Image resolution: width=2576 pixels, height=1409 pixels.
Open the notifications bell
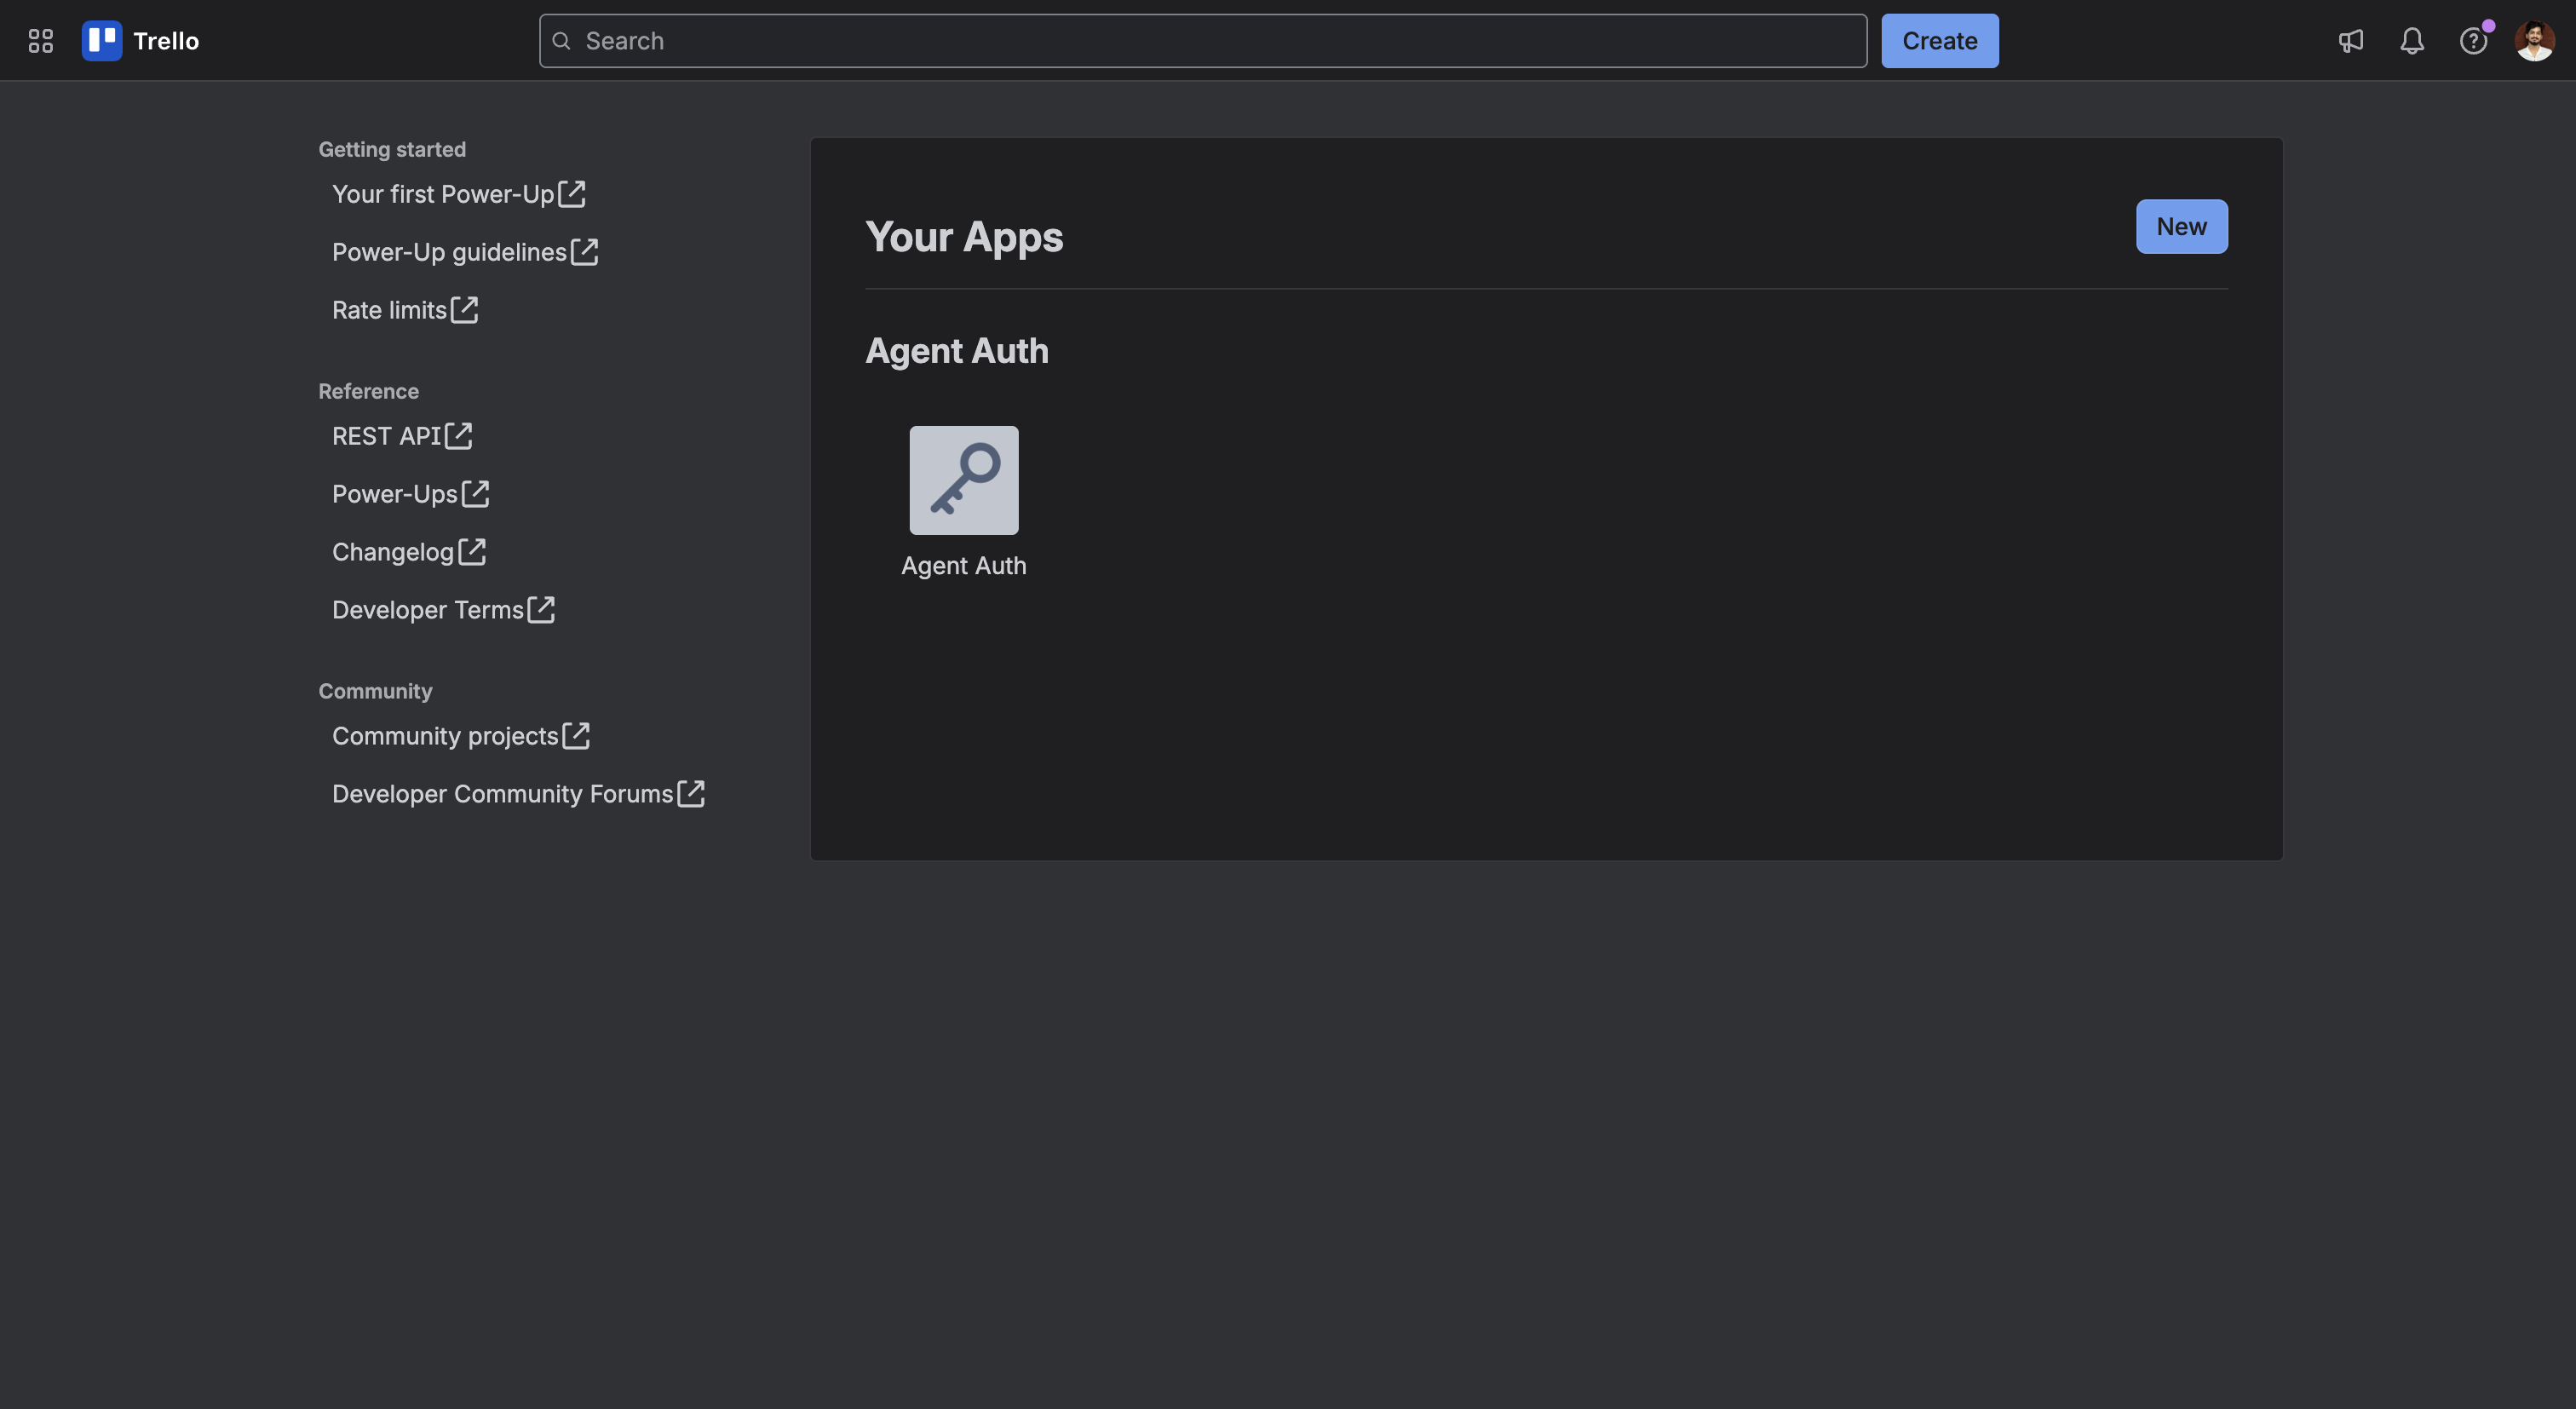(2411, 41)
